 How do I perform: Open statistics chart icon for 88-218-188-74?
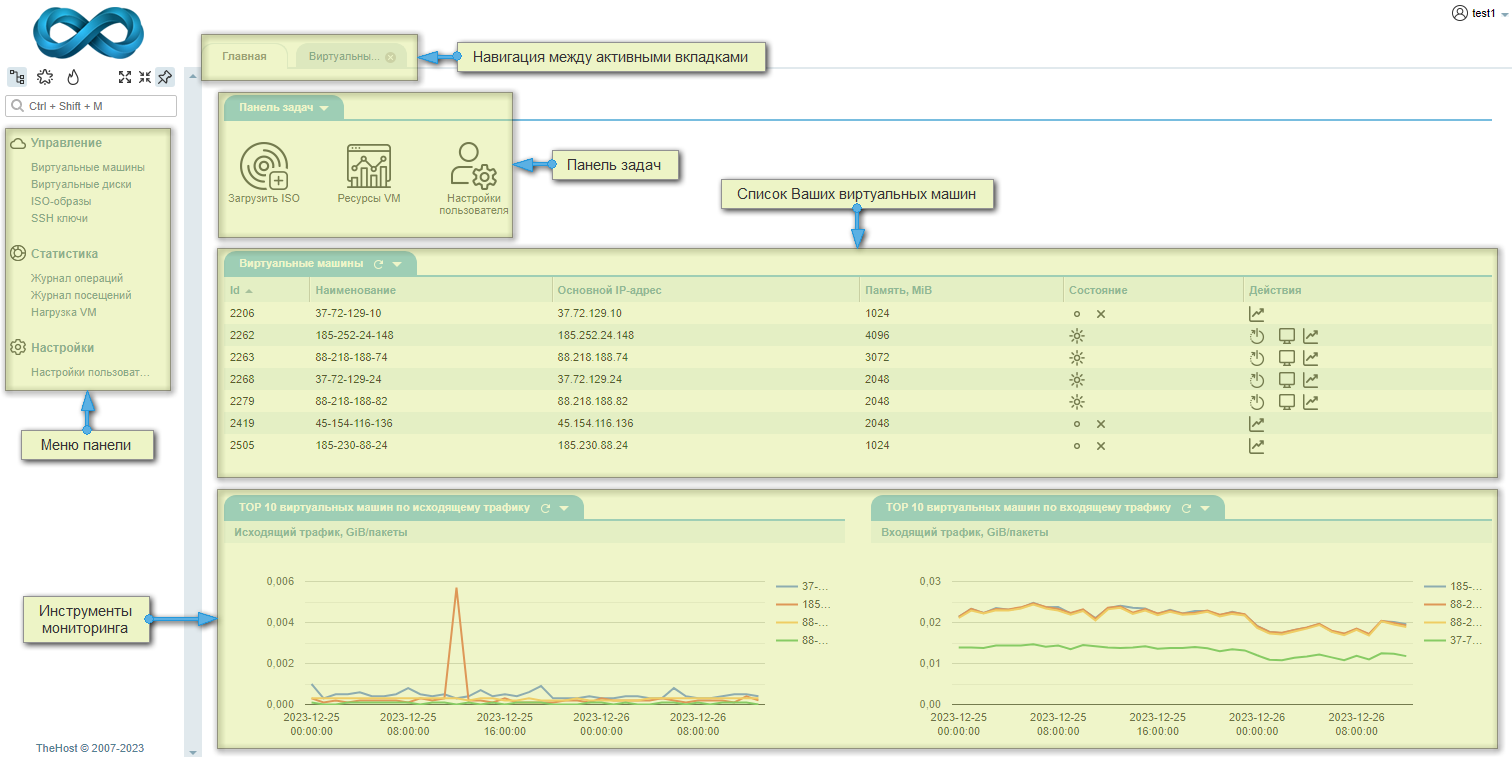[x=1310, y=358]
